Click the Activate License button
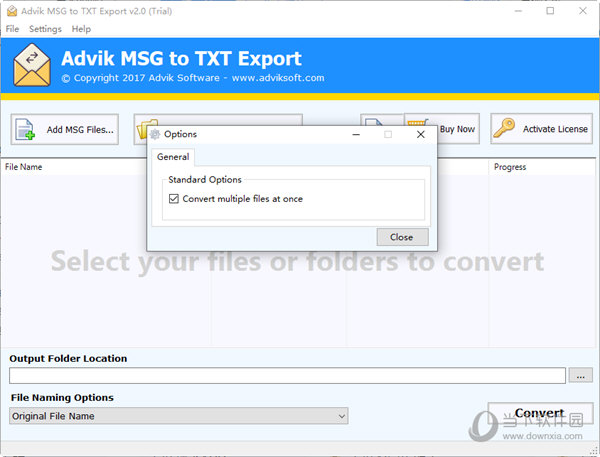Screen dimensions: 600x457 [x=541, y=129]
